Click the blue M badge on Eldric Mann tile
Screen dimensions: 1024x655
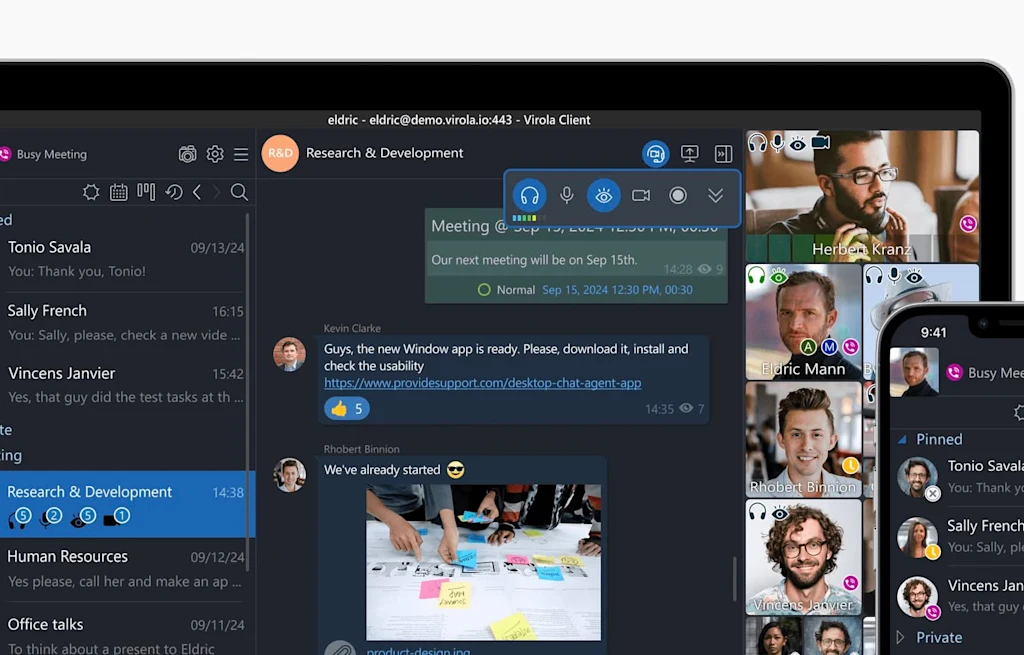pyautogui.click(x=829, y=347)
